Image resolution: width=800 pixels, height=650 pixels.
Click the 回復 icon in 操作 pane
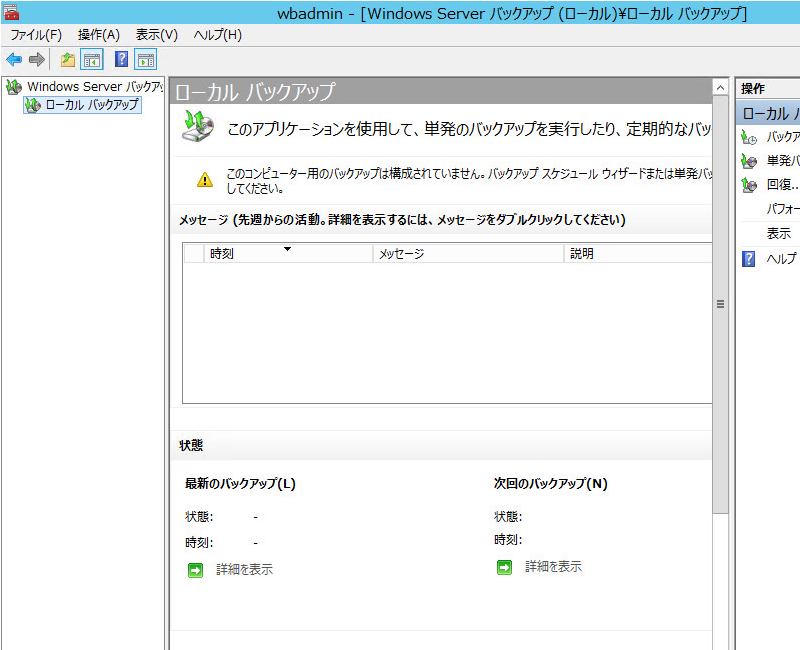coord(748,185)
